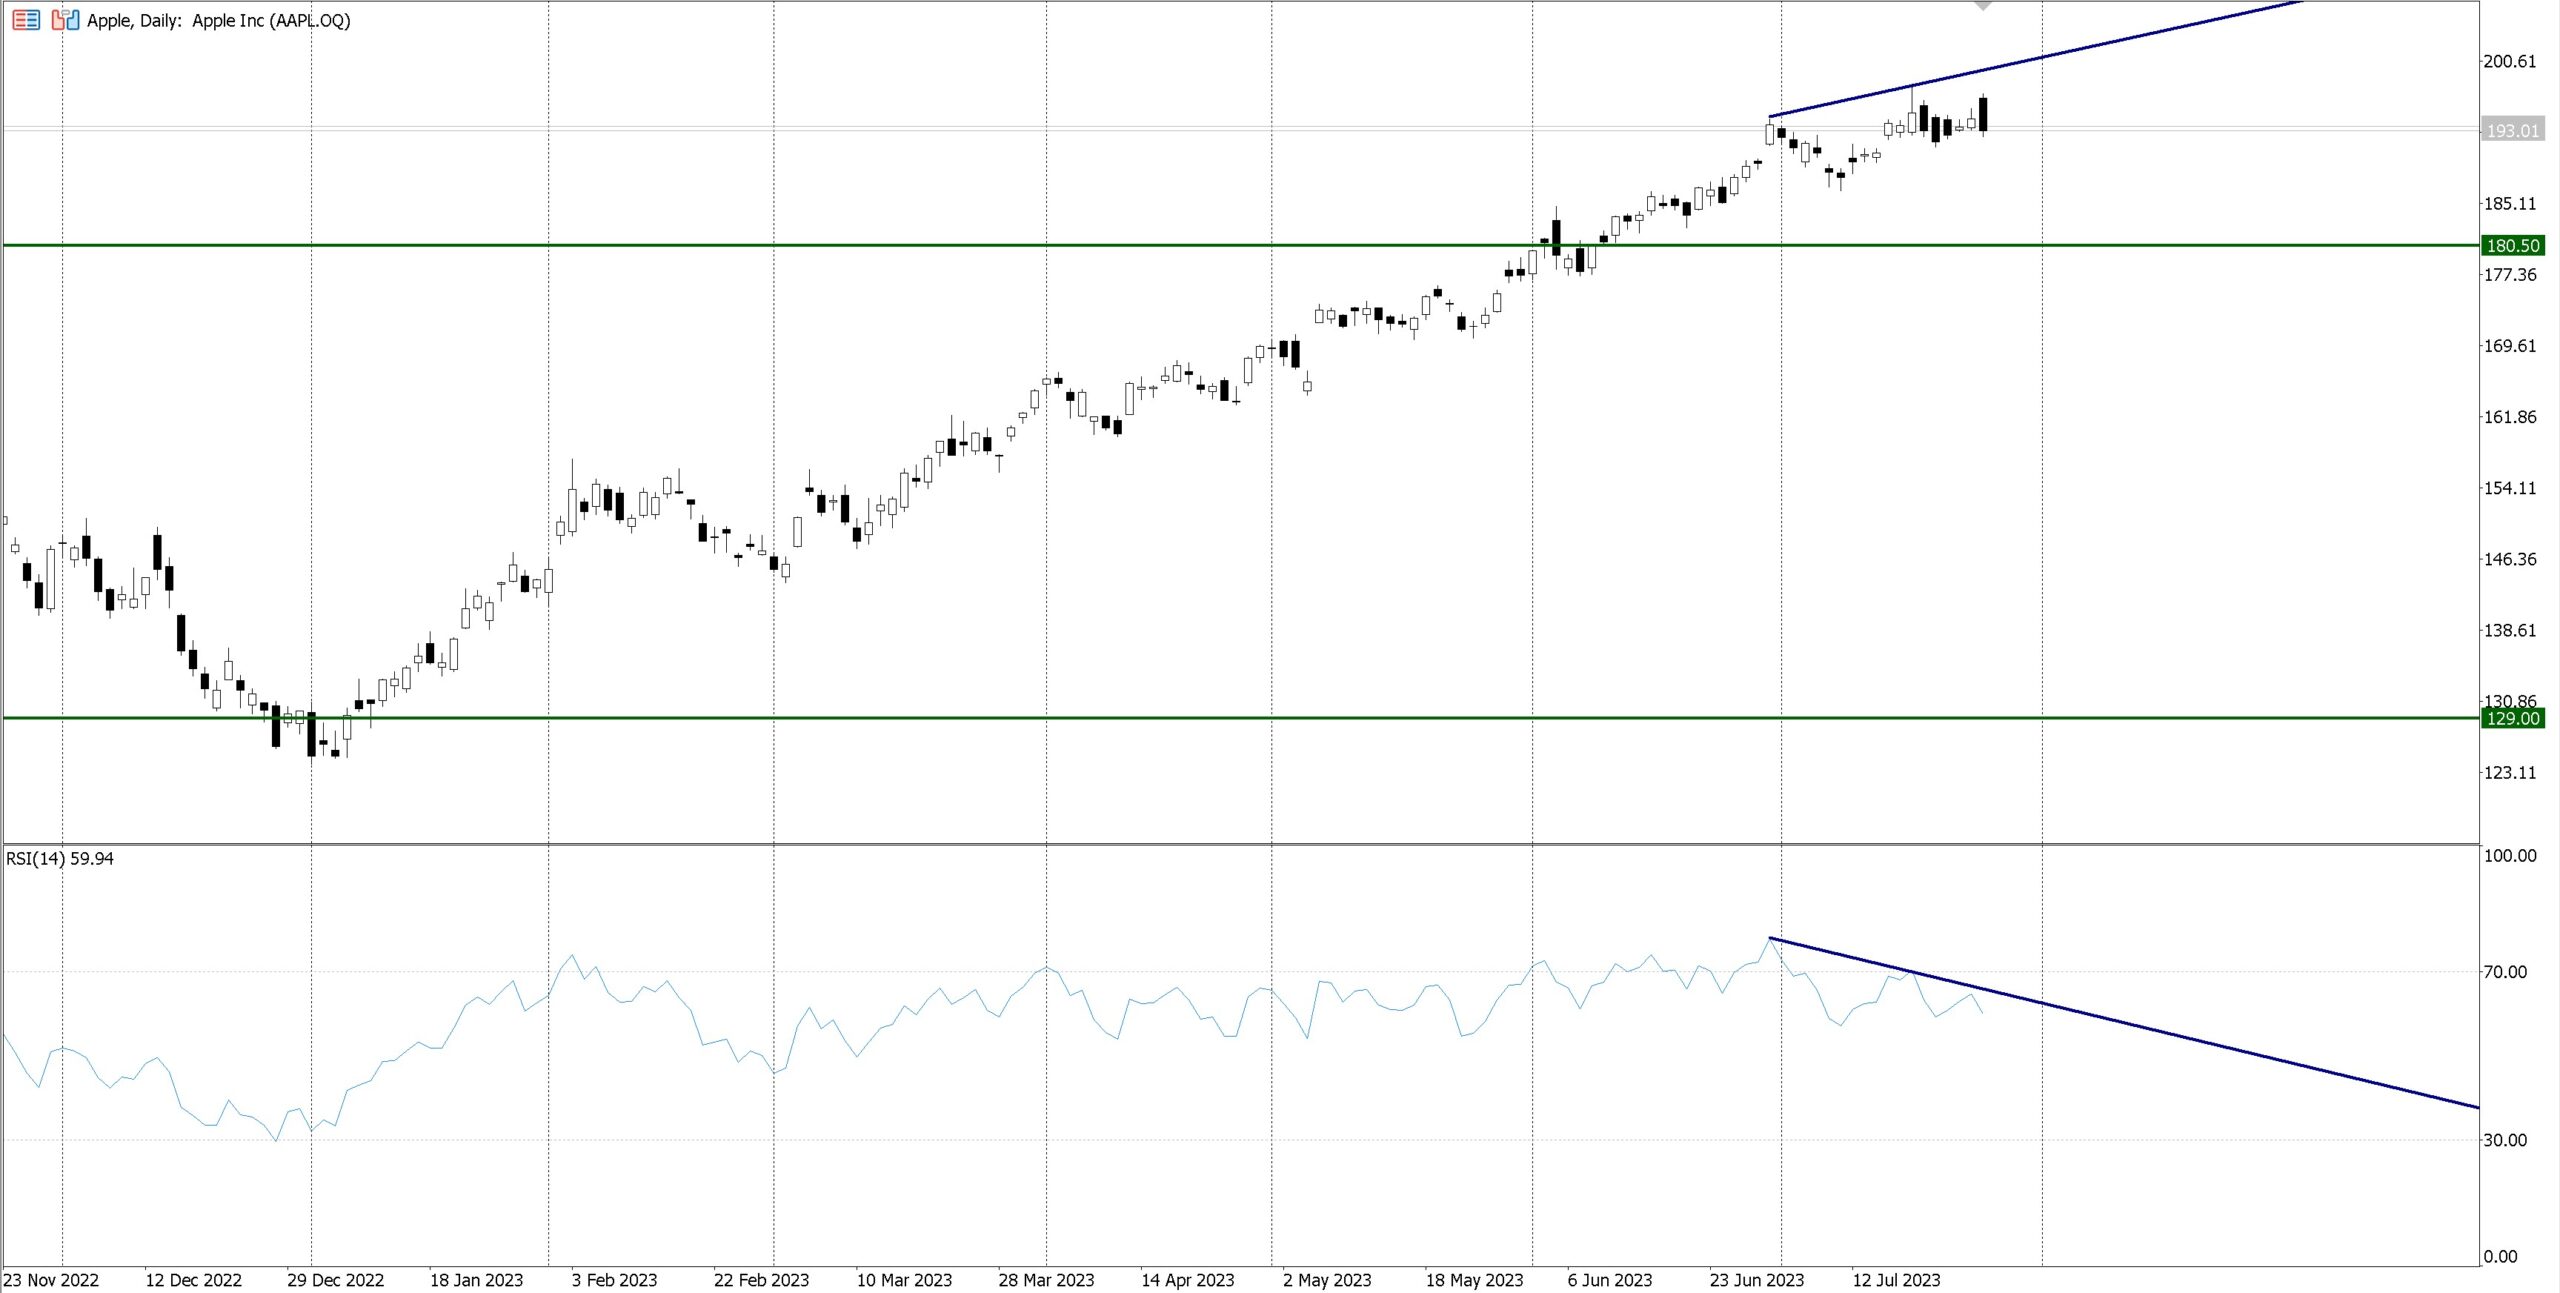Click the 23 Jun 2023 date label

1756,1280
